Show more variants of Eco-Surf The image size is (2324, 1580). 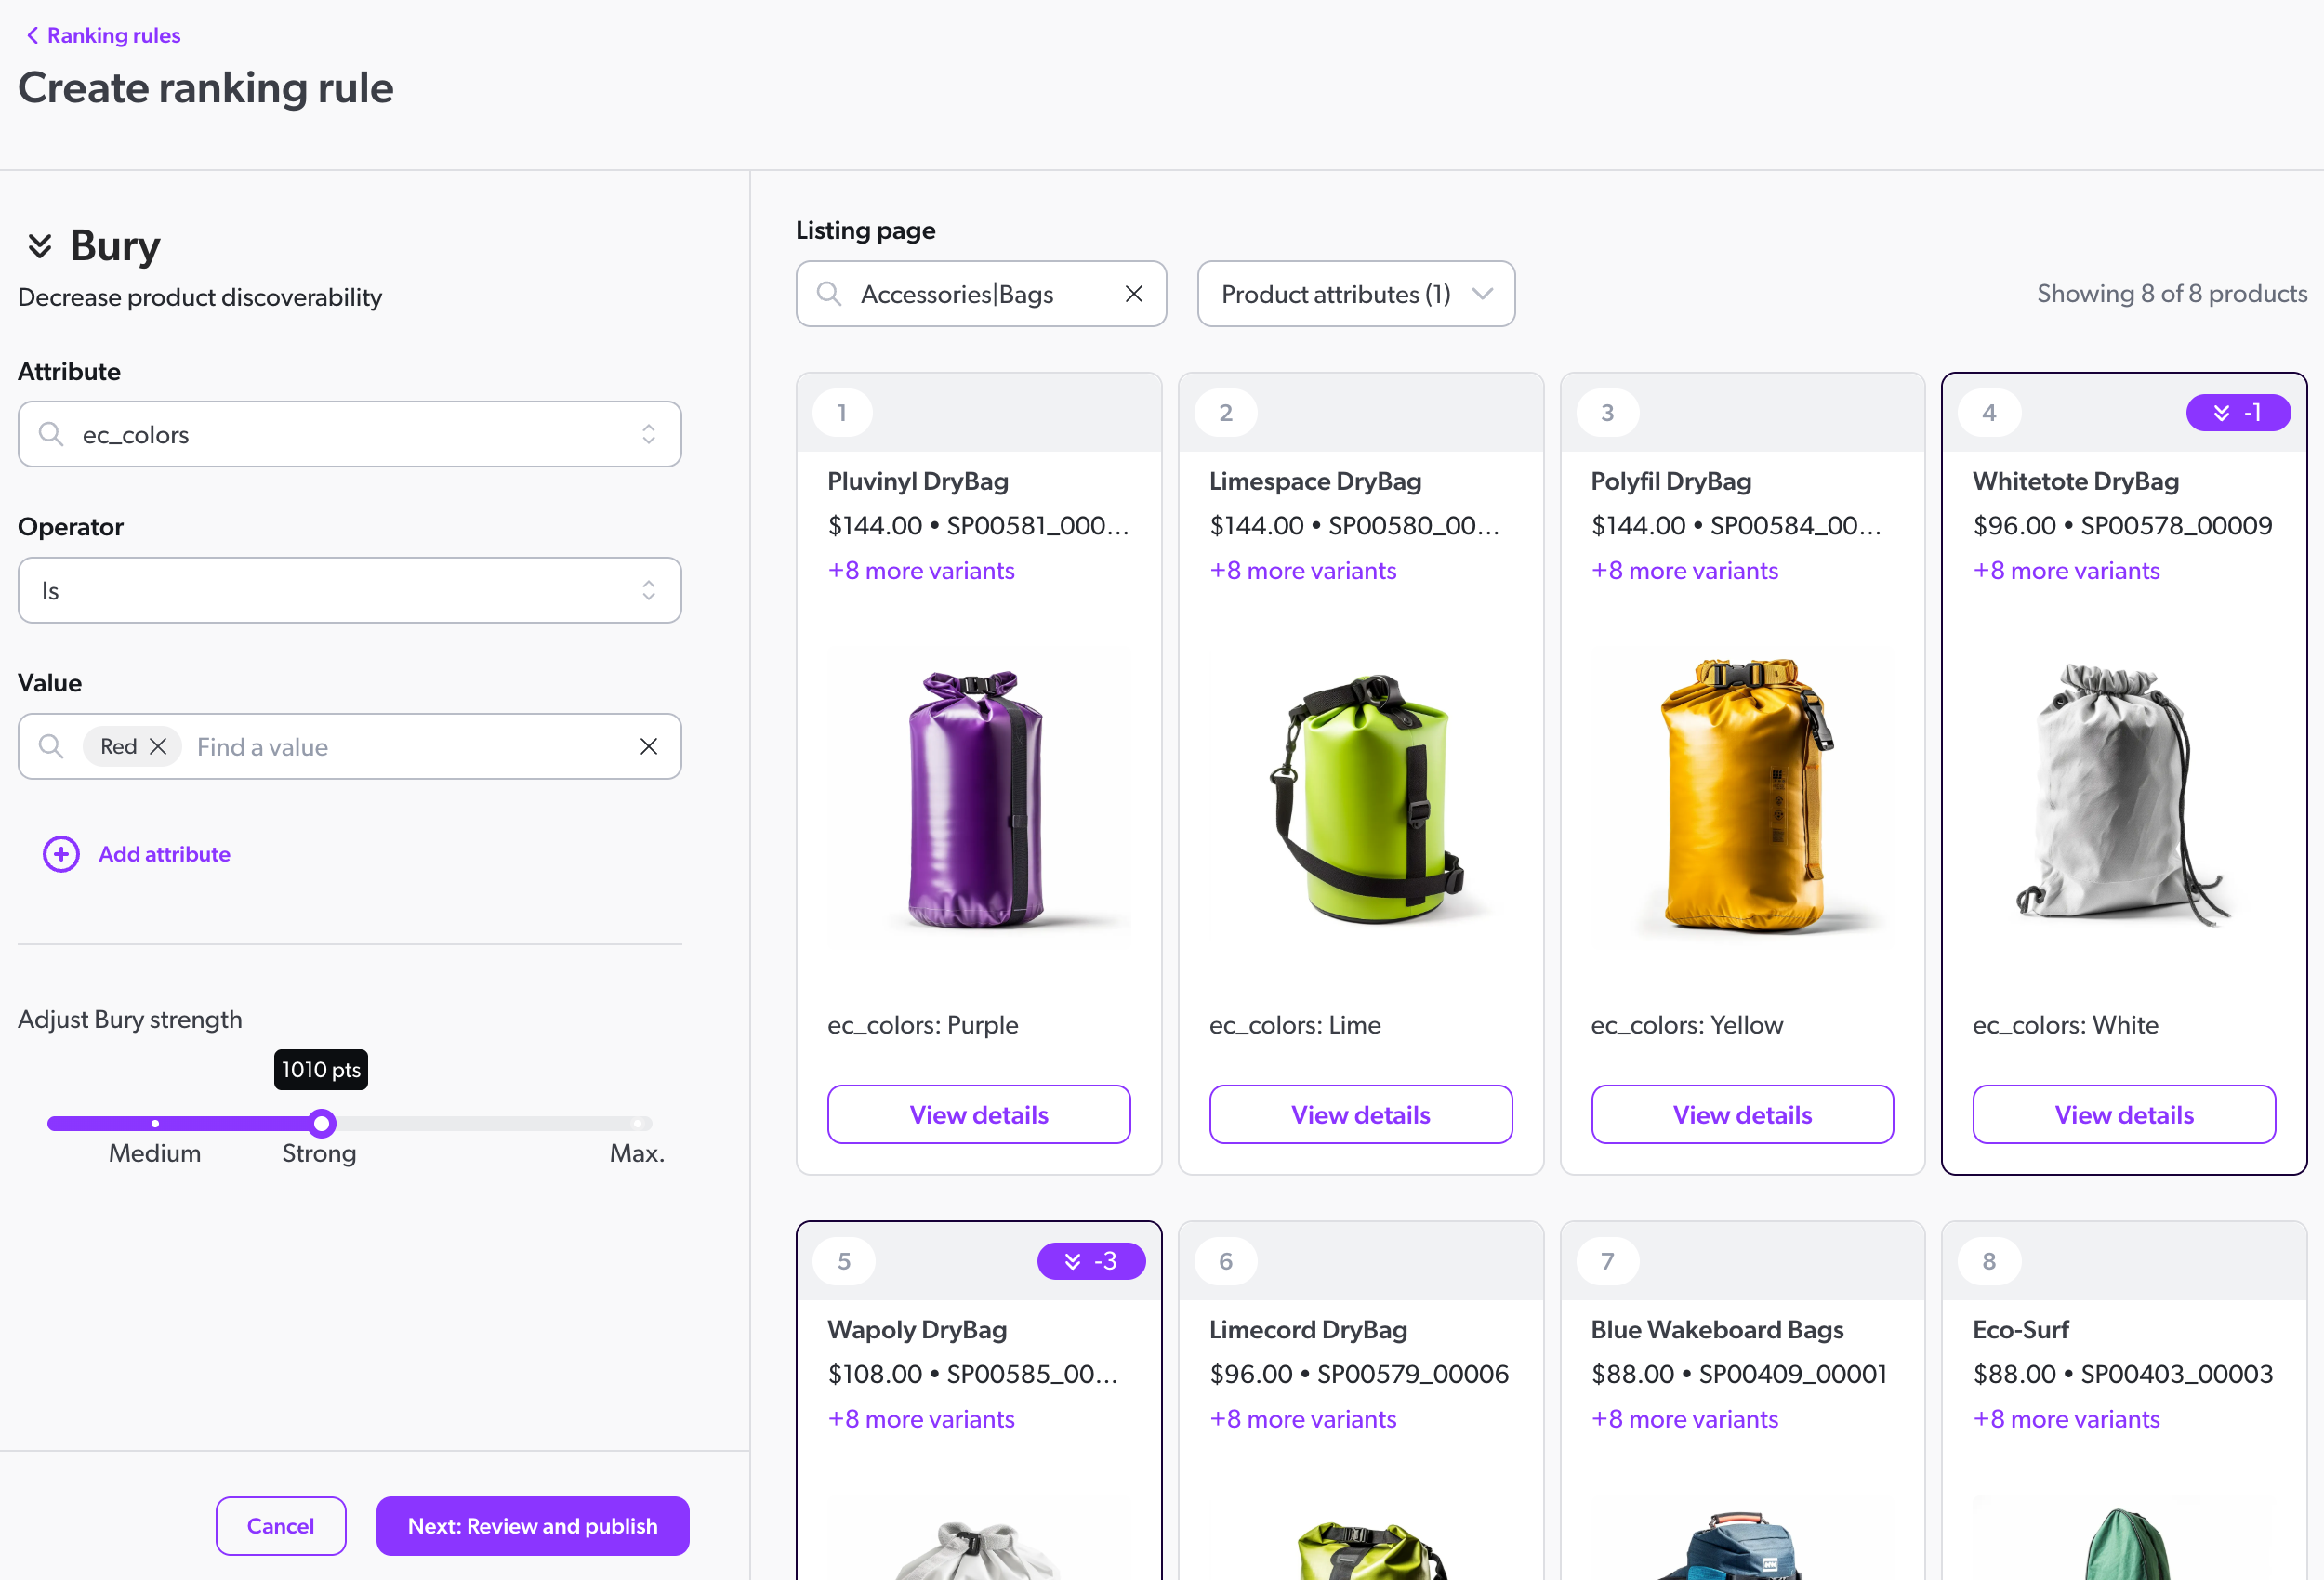(x=2066, y=1419)
